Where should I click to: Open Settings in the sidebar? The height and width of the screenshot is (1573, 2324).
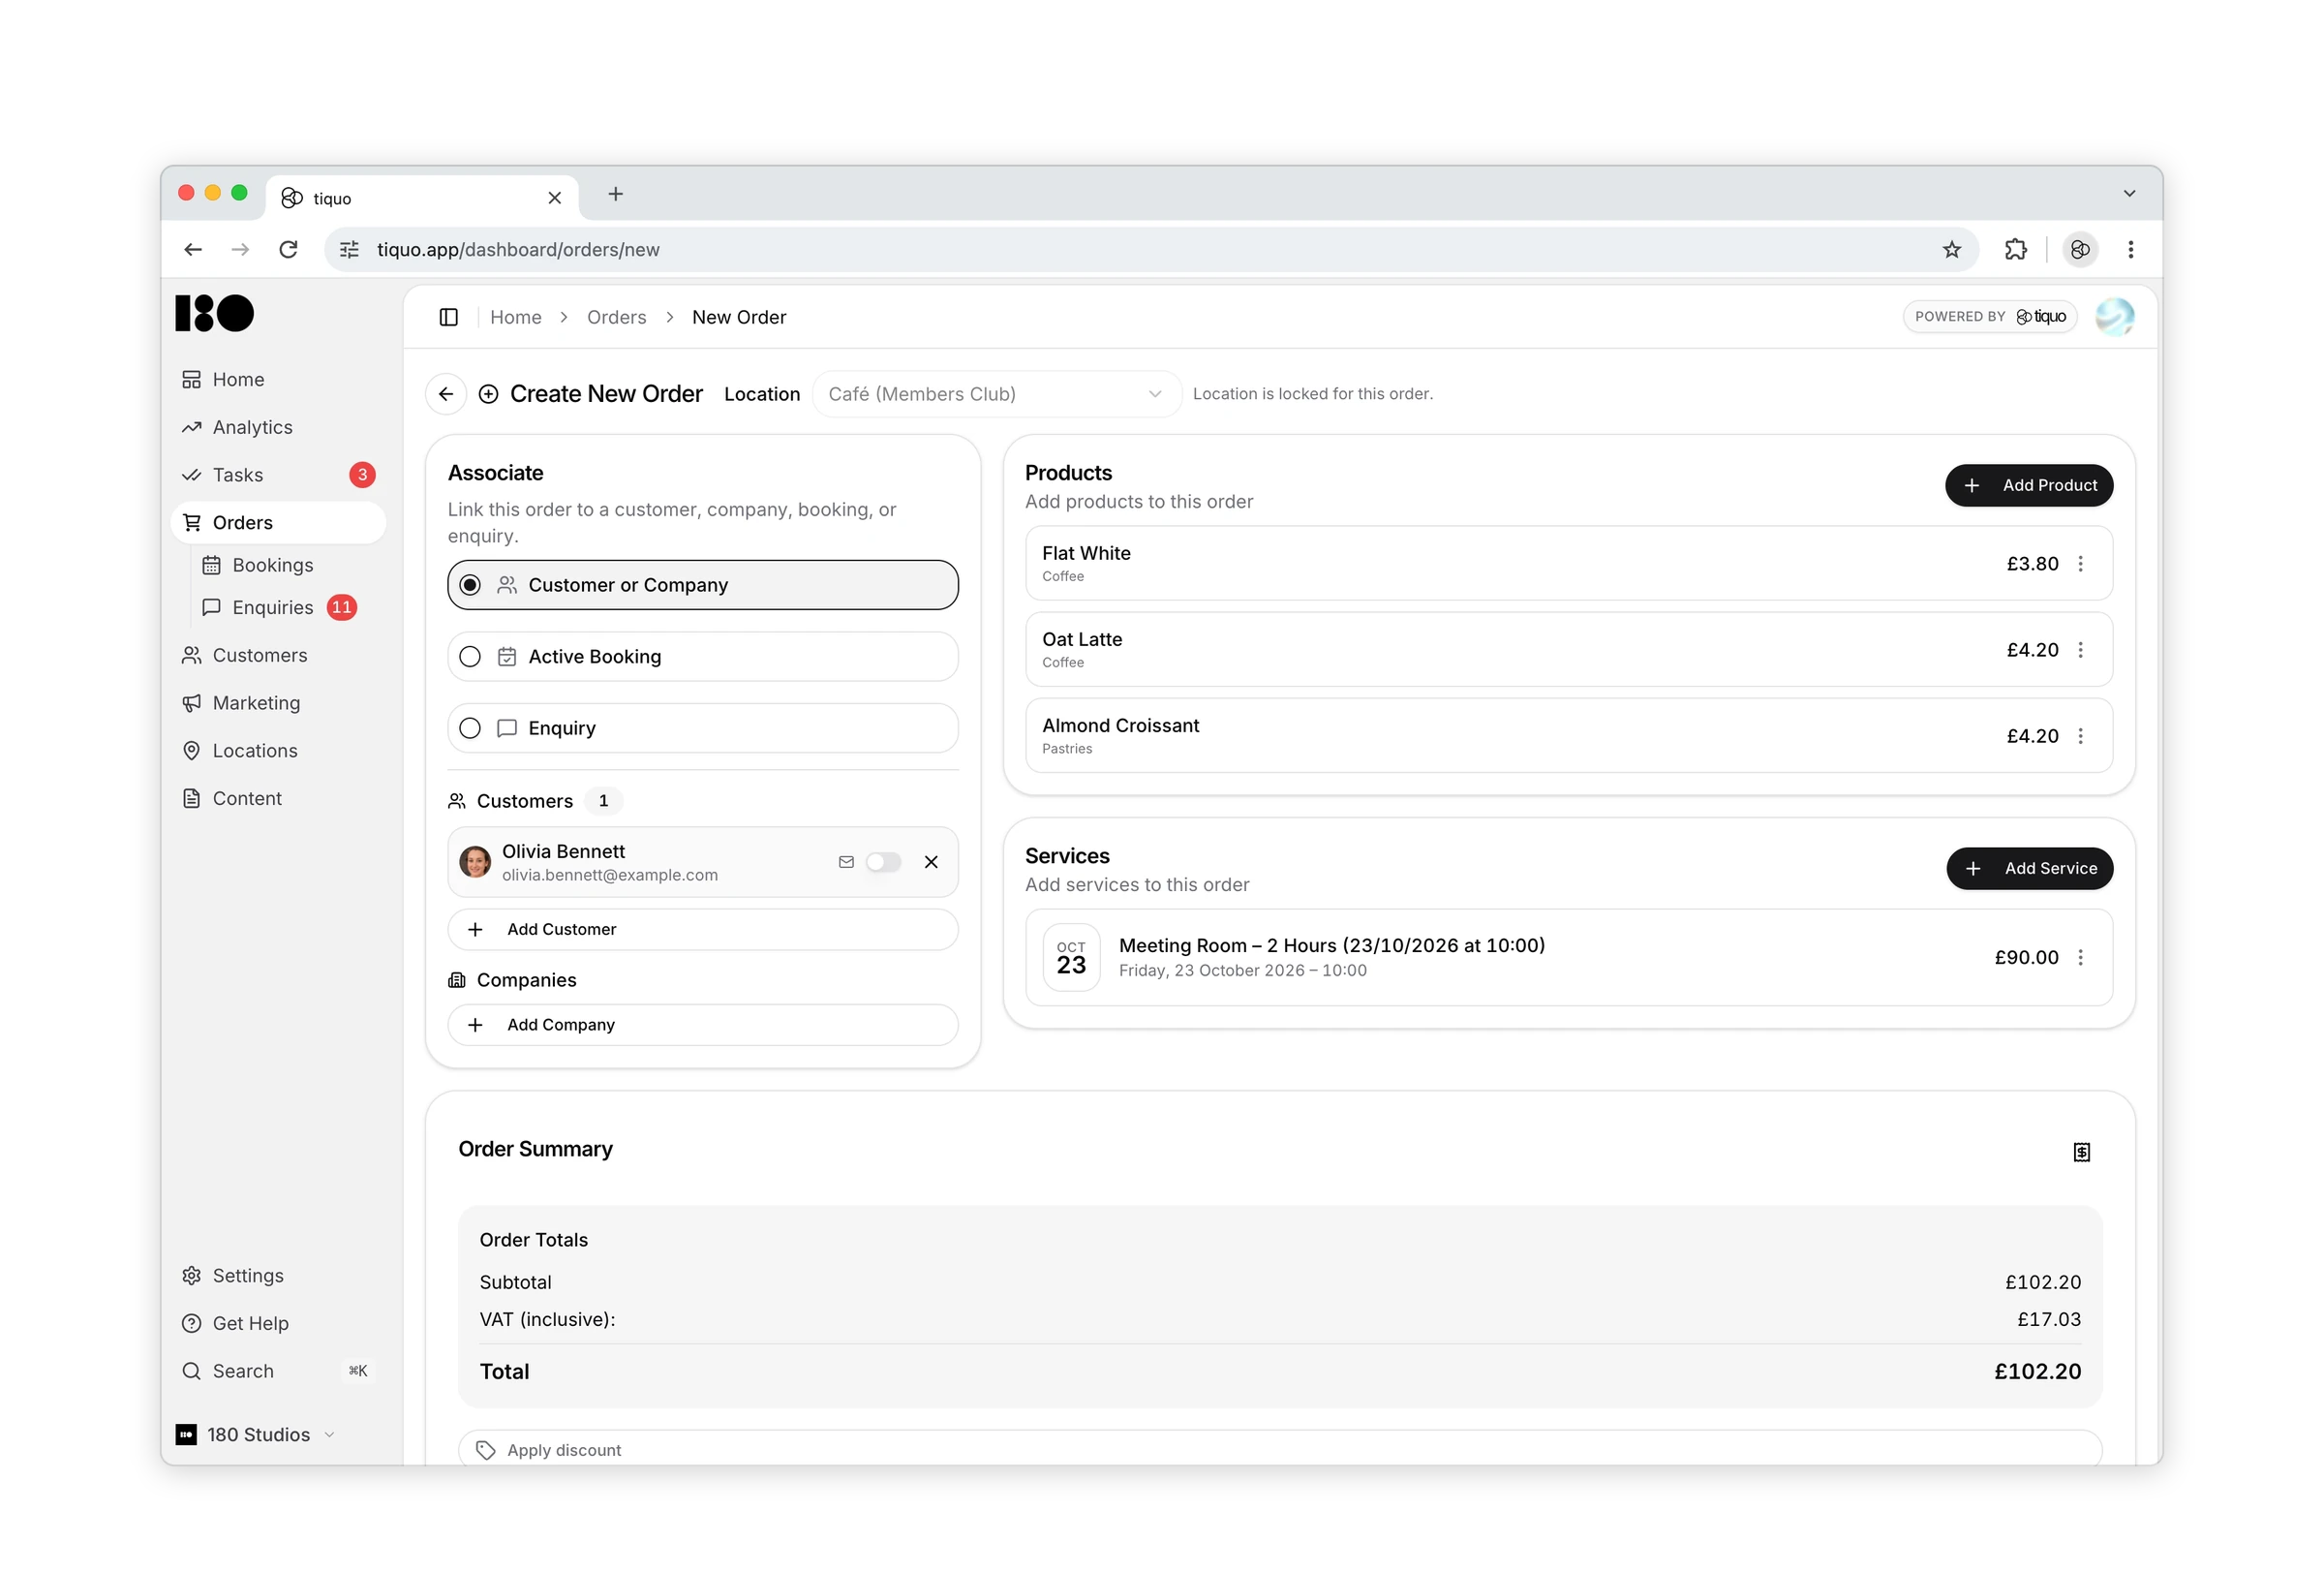278,1275
